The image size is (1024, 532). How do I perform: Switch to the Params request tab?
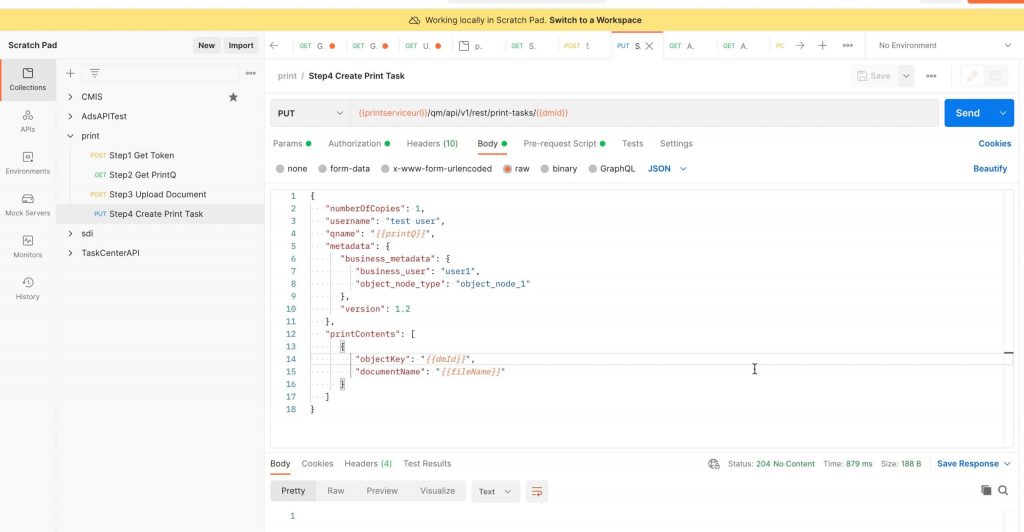click(x=292, y=144)
